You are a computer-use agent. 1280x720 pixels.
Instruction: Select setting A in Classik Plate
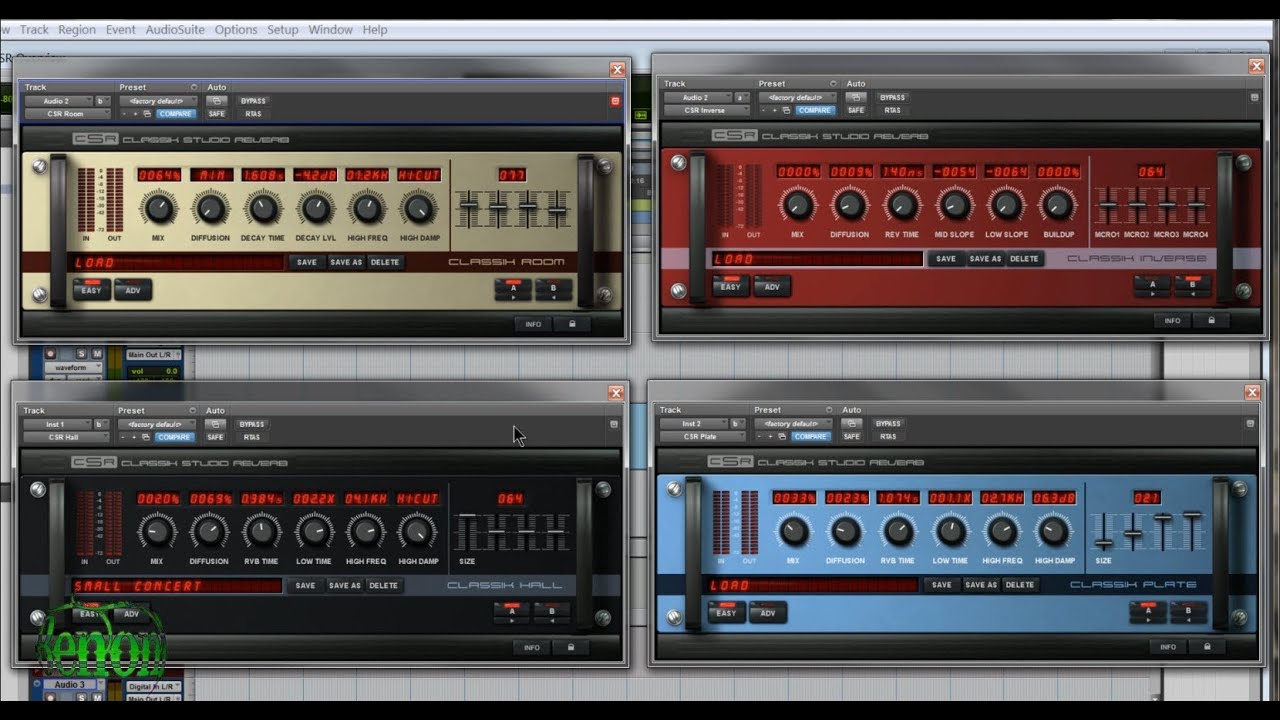(x=1147, y=612)
